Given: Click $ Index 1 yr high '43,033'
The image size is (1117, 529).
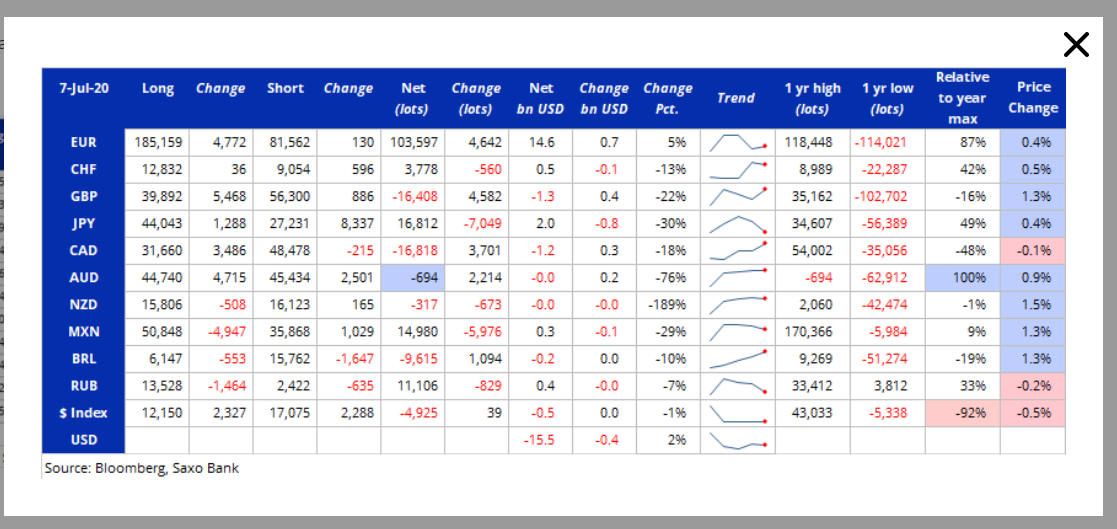Looking at the screenshot, I should tap(812, 413).
